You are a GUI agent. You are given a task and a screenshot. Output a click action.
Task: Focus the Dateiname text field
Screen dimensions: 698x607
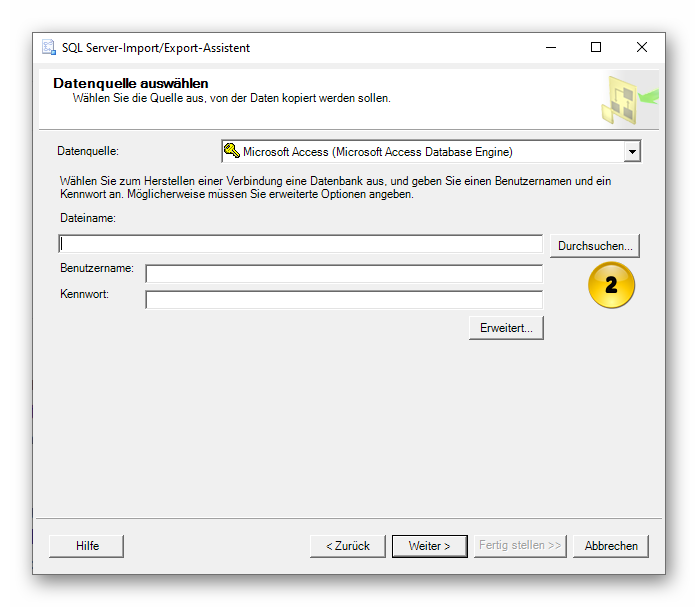tap(300, 244)
